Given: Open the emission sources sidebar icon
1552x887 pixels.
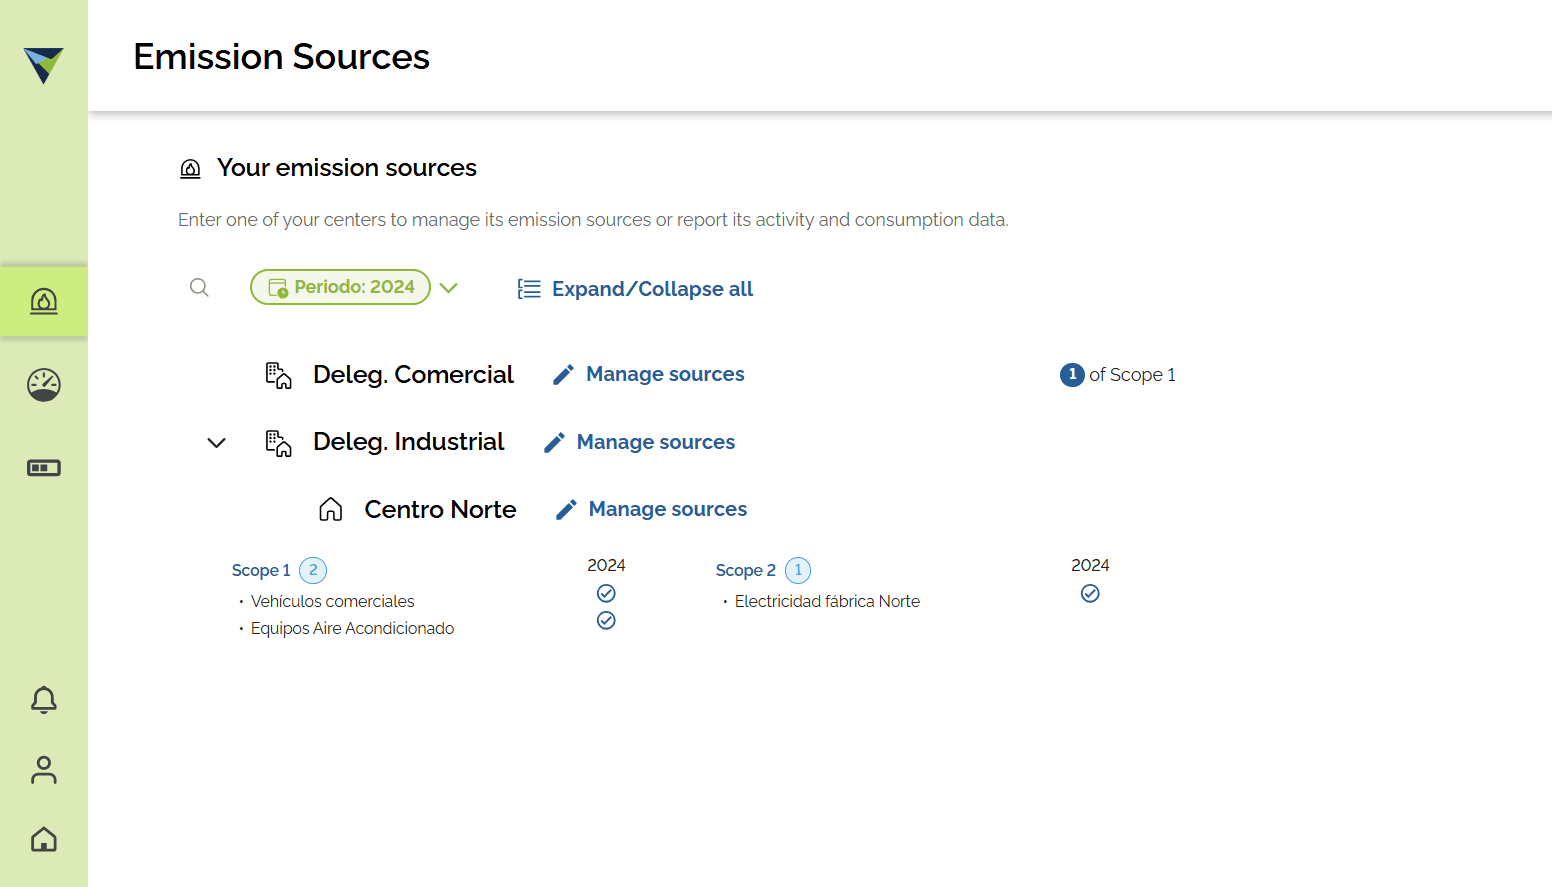Looking at the screenshot, I should coord(44,301).
